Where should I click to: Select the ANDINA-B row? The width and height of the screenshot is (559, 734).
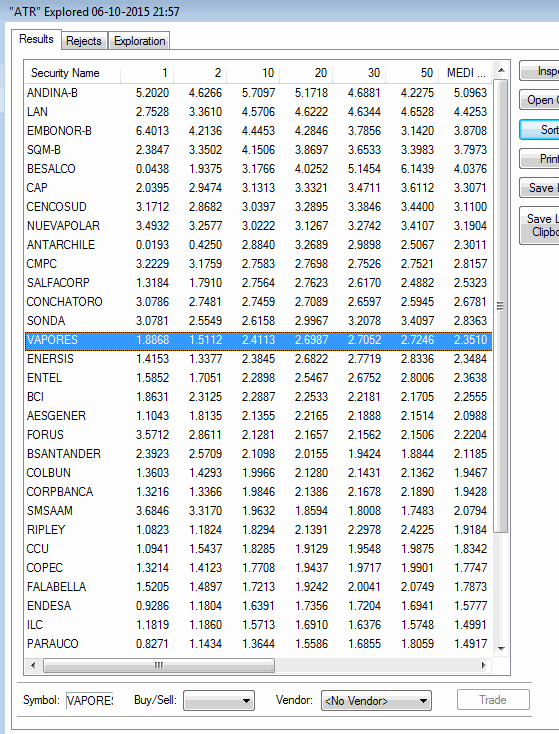click(x=258, y=93)
